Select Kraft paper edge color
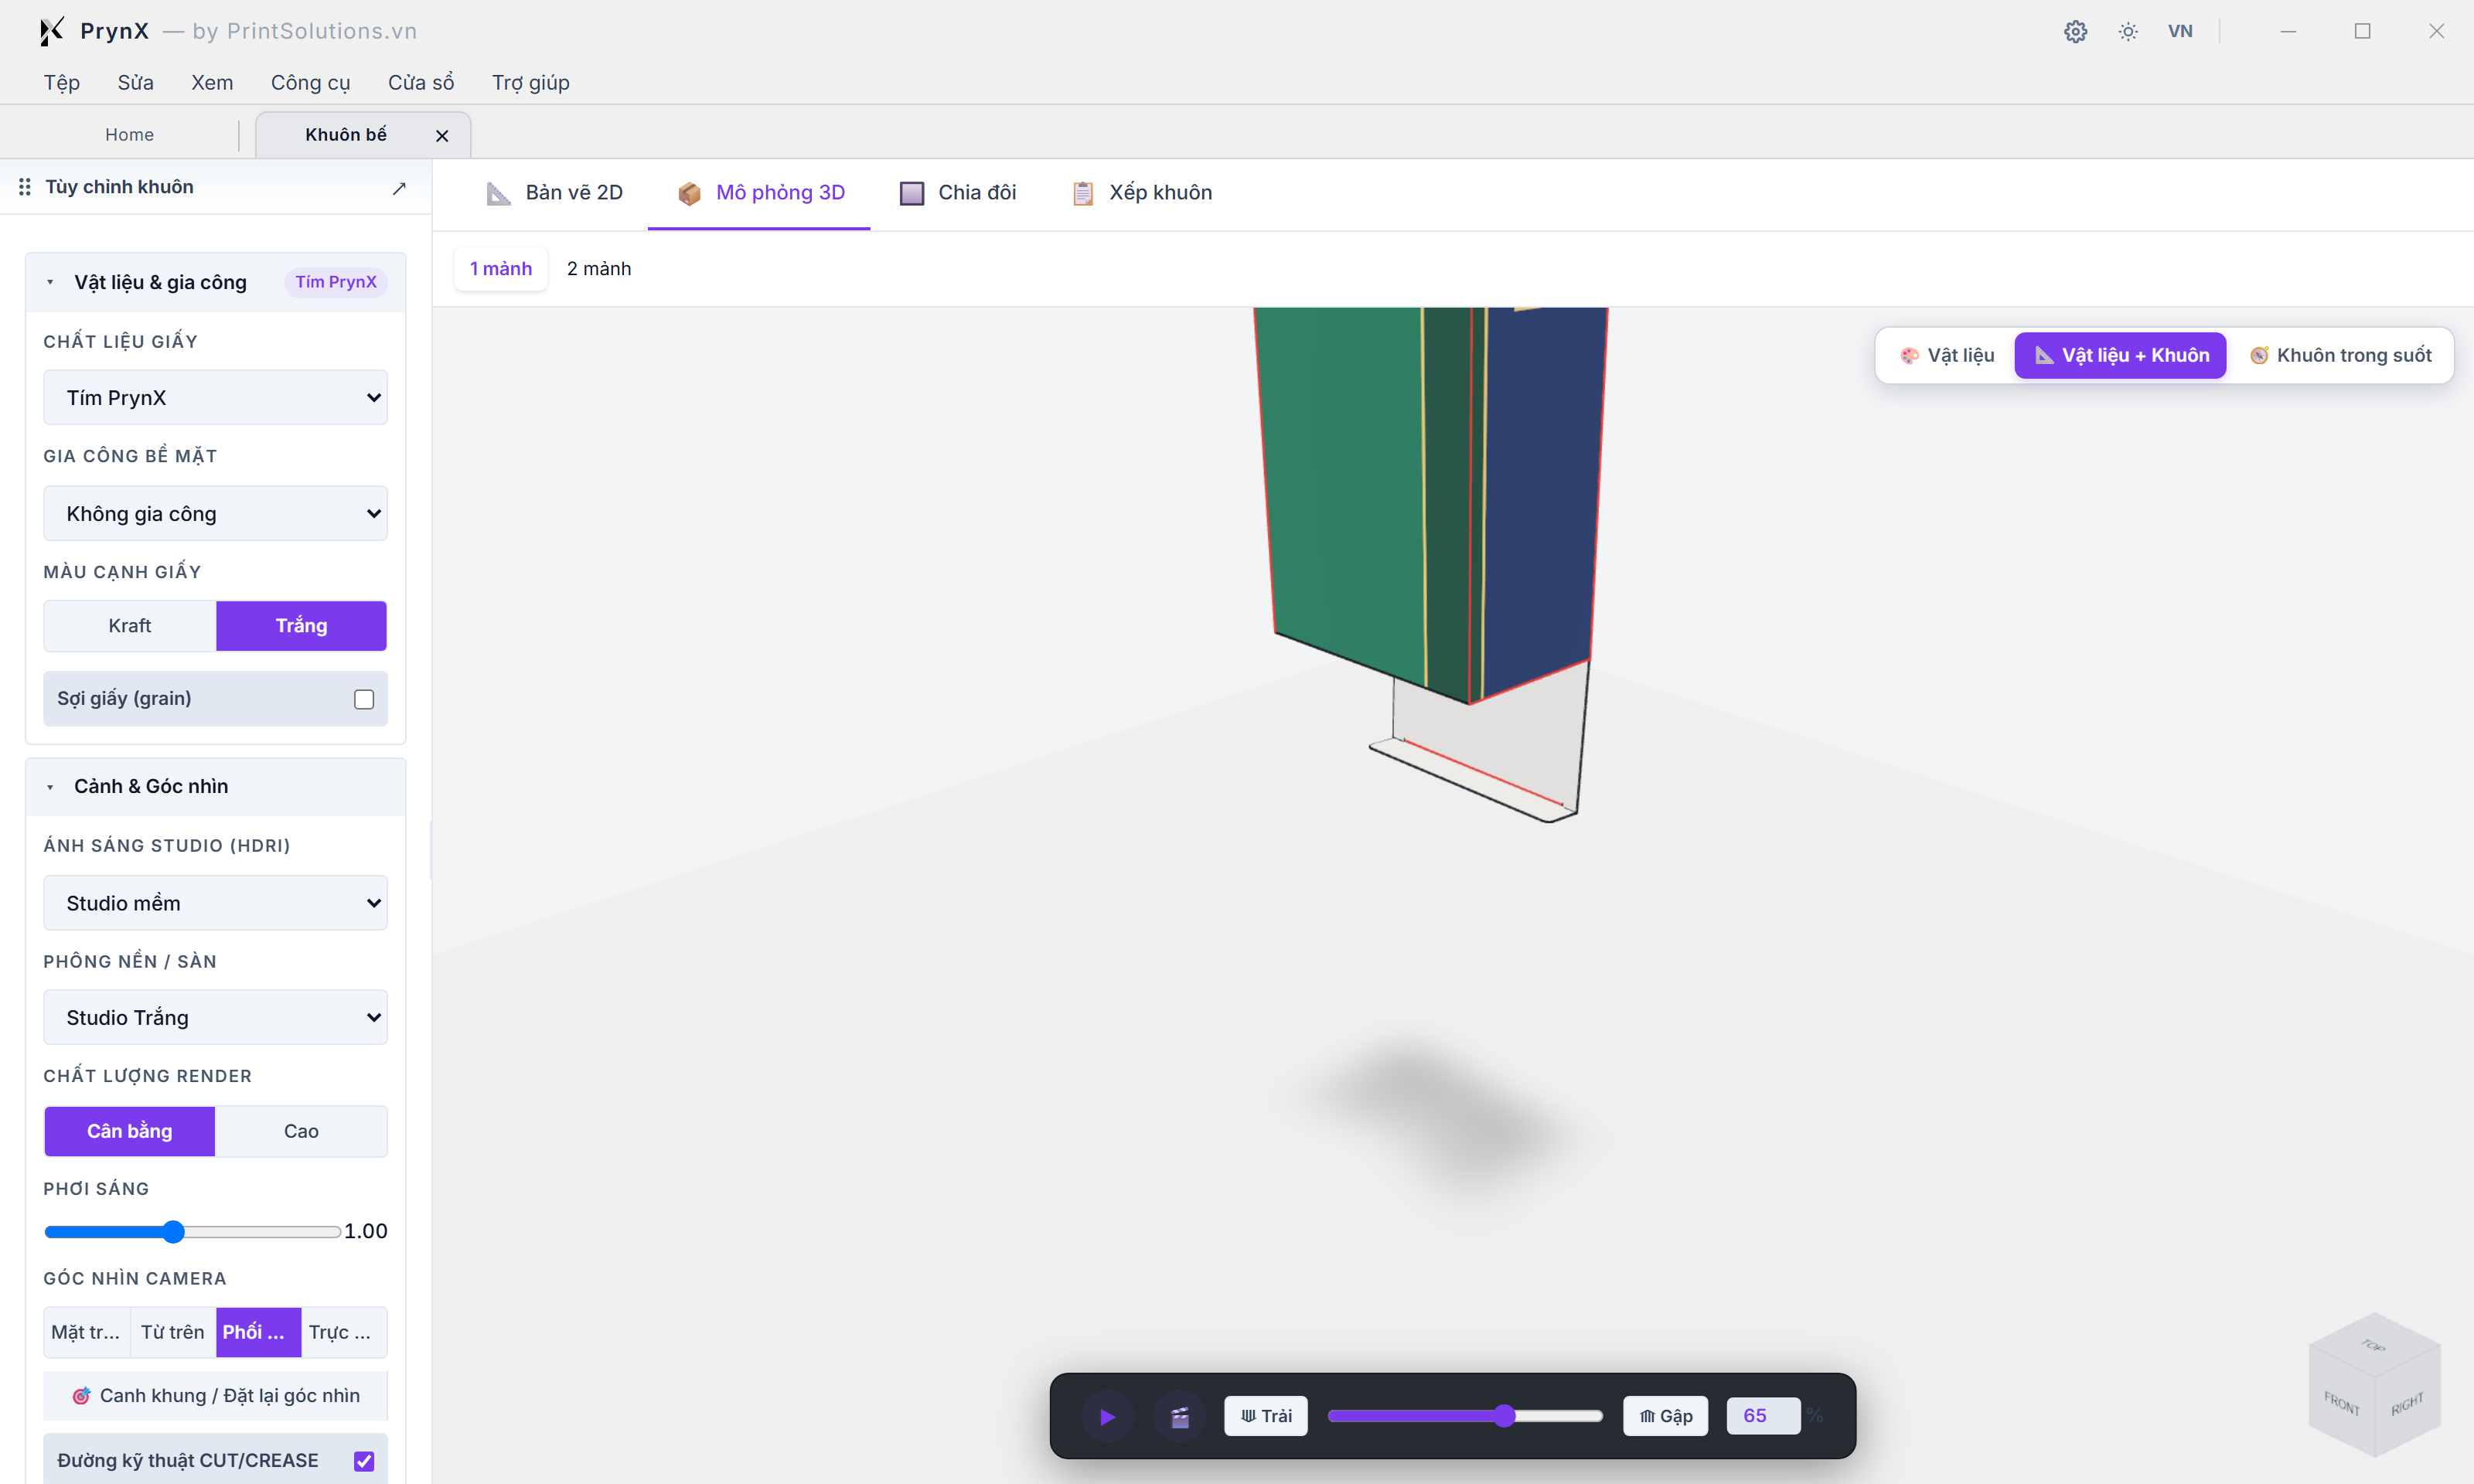2474x1484 pixels. click(130, 626)
